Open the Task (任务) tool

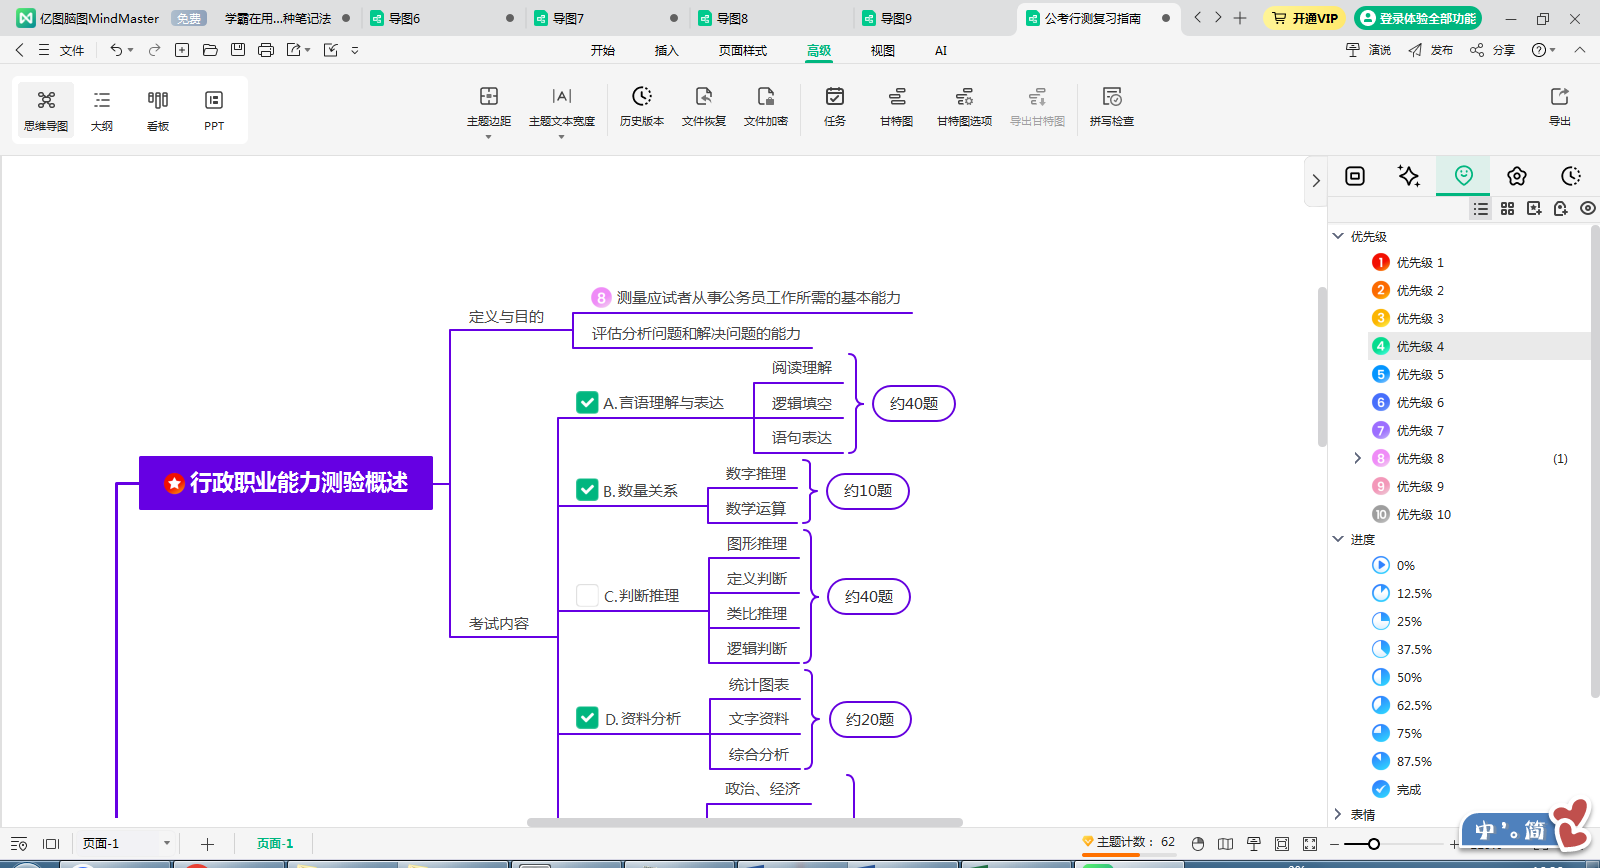(x=835, y=107)
